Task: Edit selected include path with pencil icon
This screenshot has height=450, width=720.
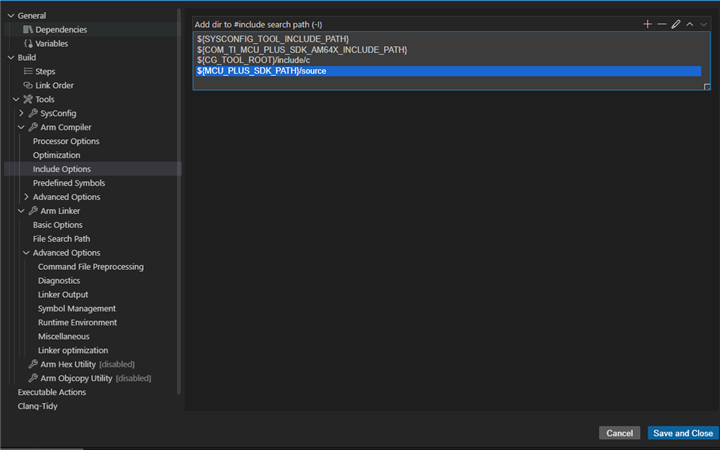Action: pos(676,24)
